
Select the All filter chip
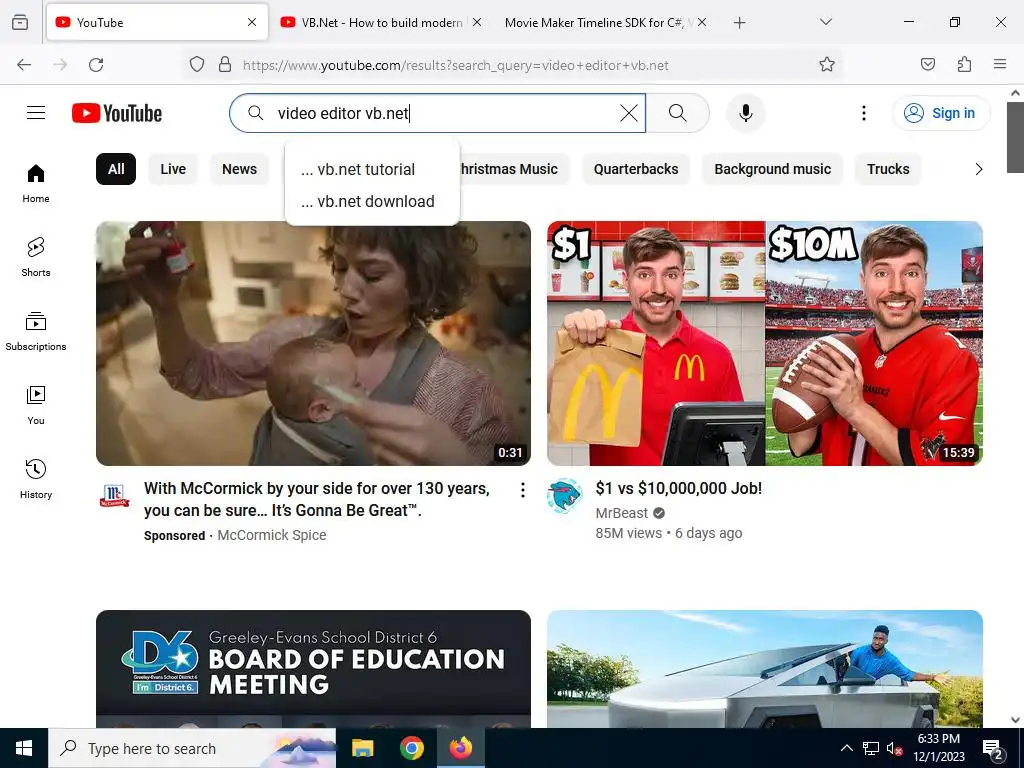[x=116, y=169]
